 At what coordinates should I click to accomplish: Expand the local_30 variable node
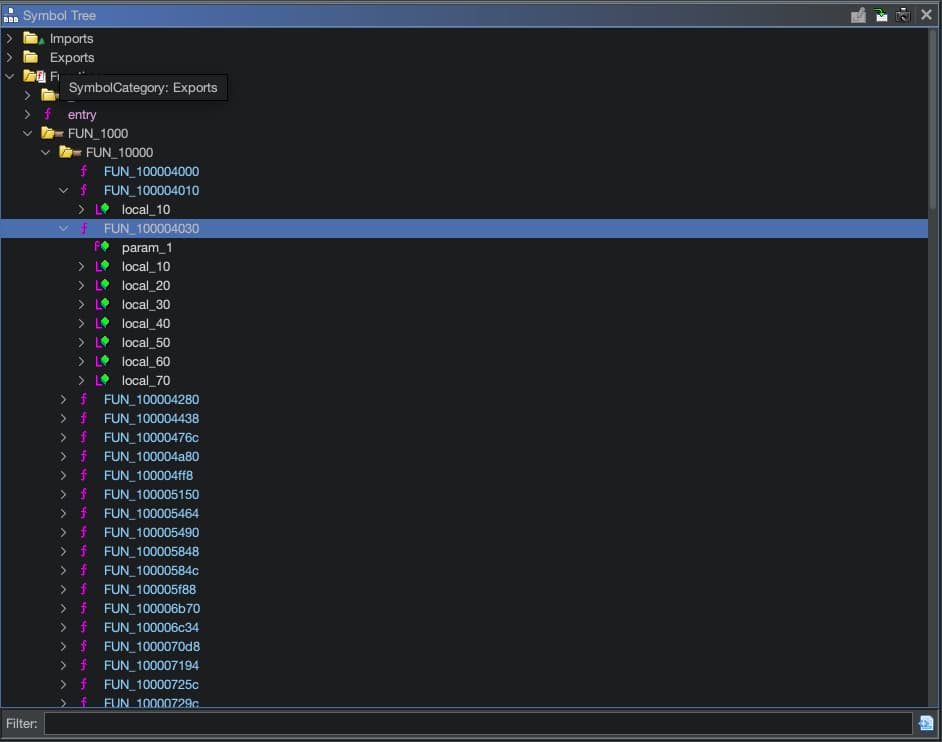click(x=82, y=305)
